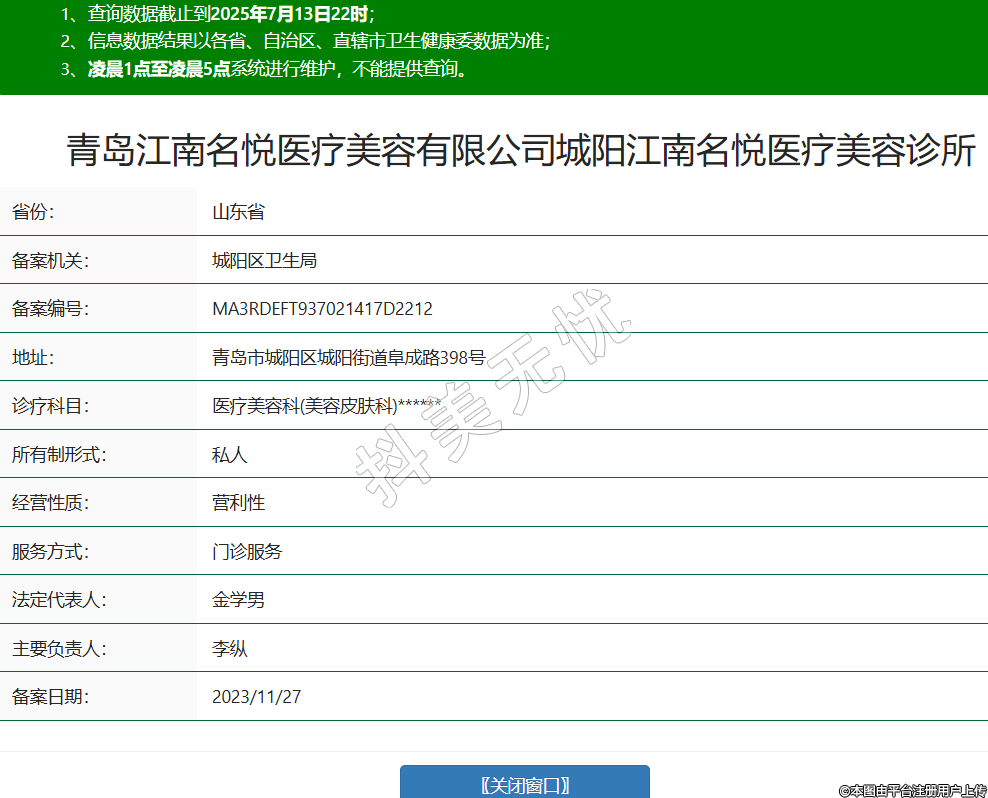This screenshot has height=798, width=988.
Task: Click the 服务方式 value 门诊服务
Action: 247,552
